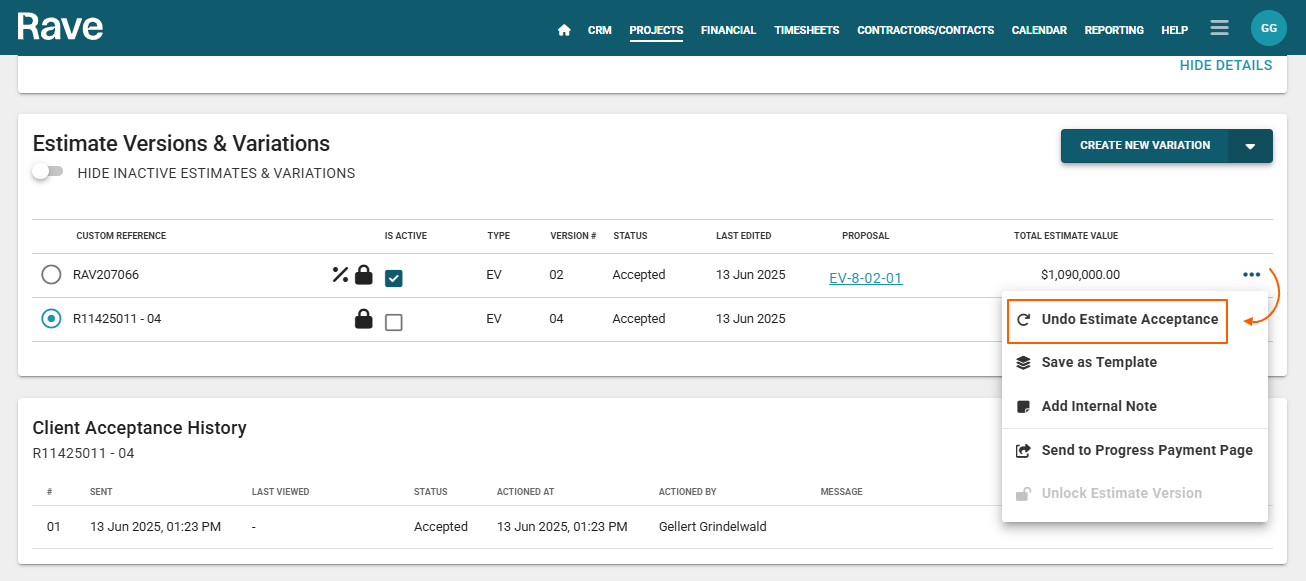Open the EV-8-02-01 proposal link

[865, 278]
